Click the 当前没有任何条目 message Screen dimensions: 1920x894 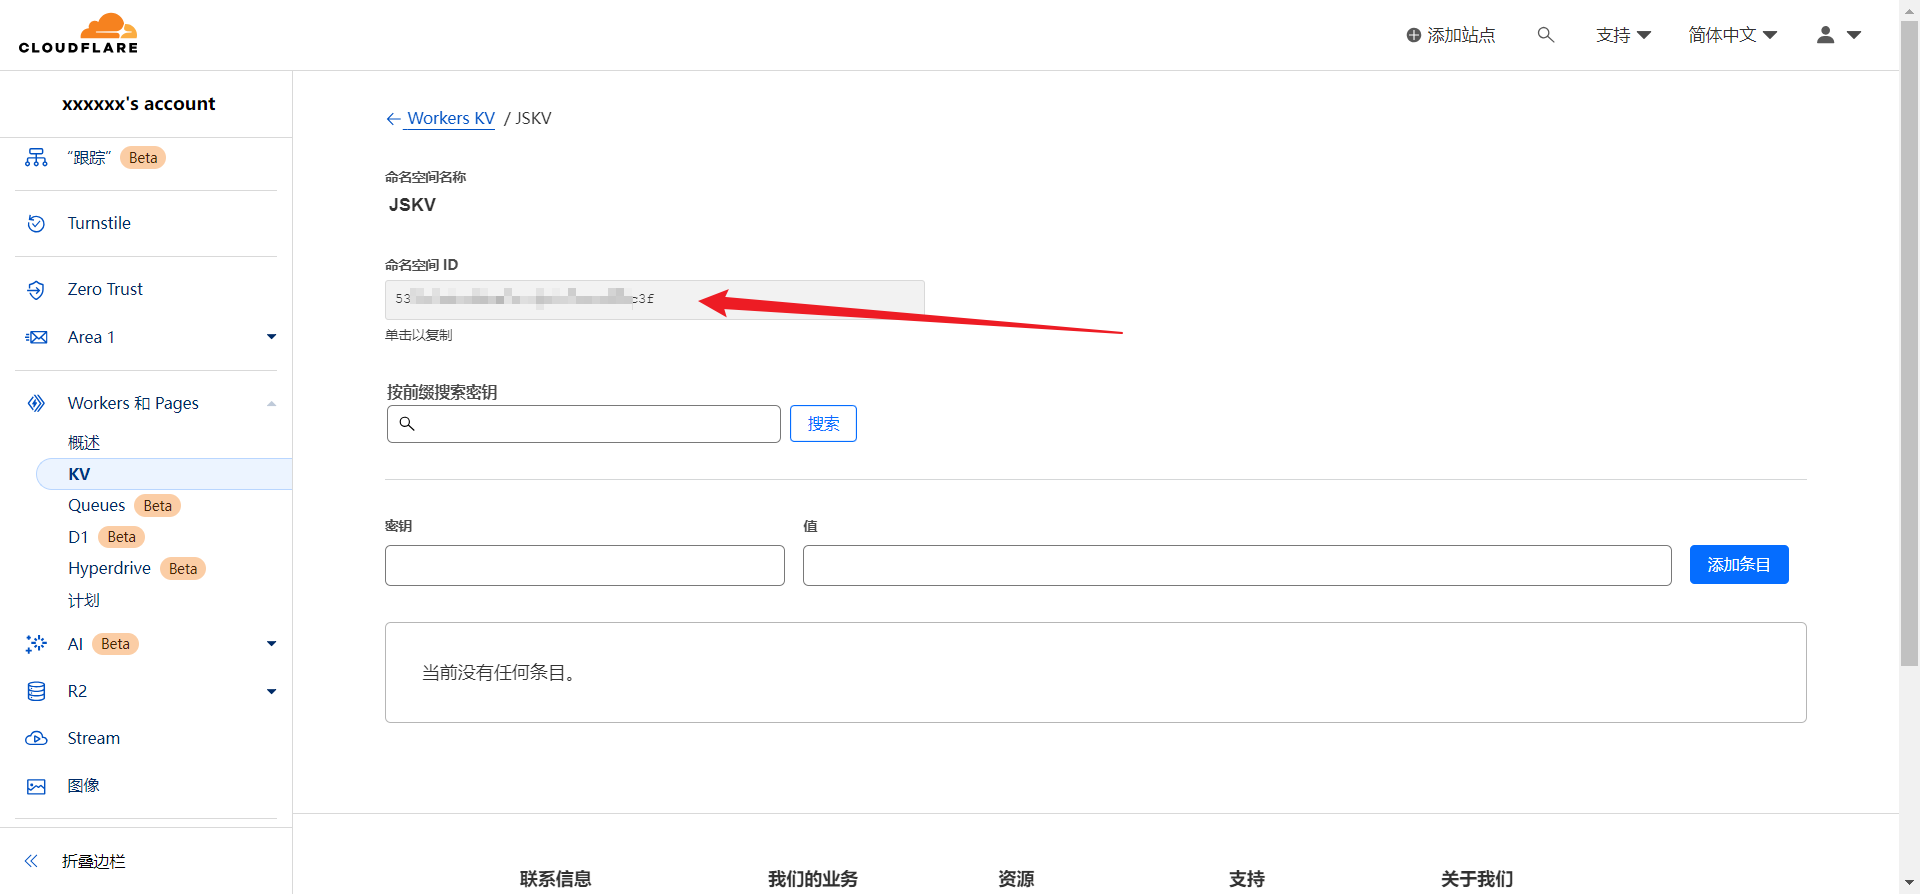(499, 673)
